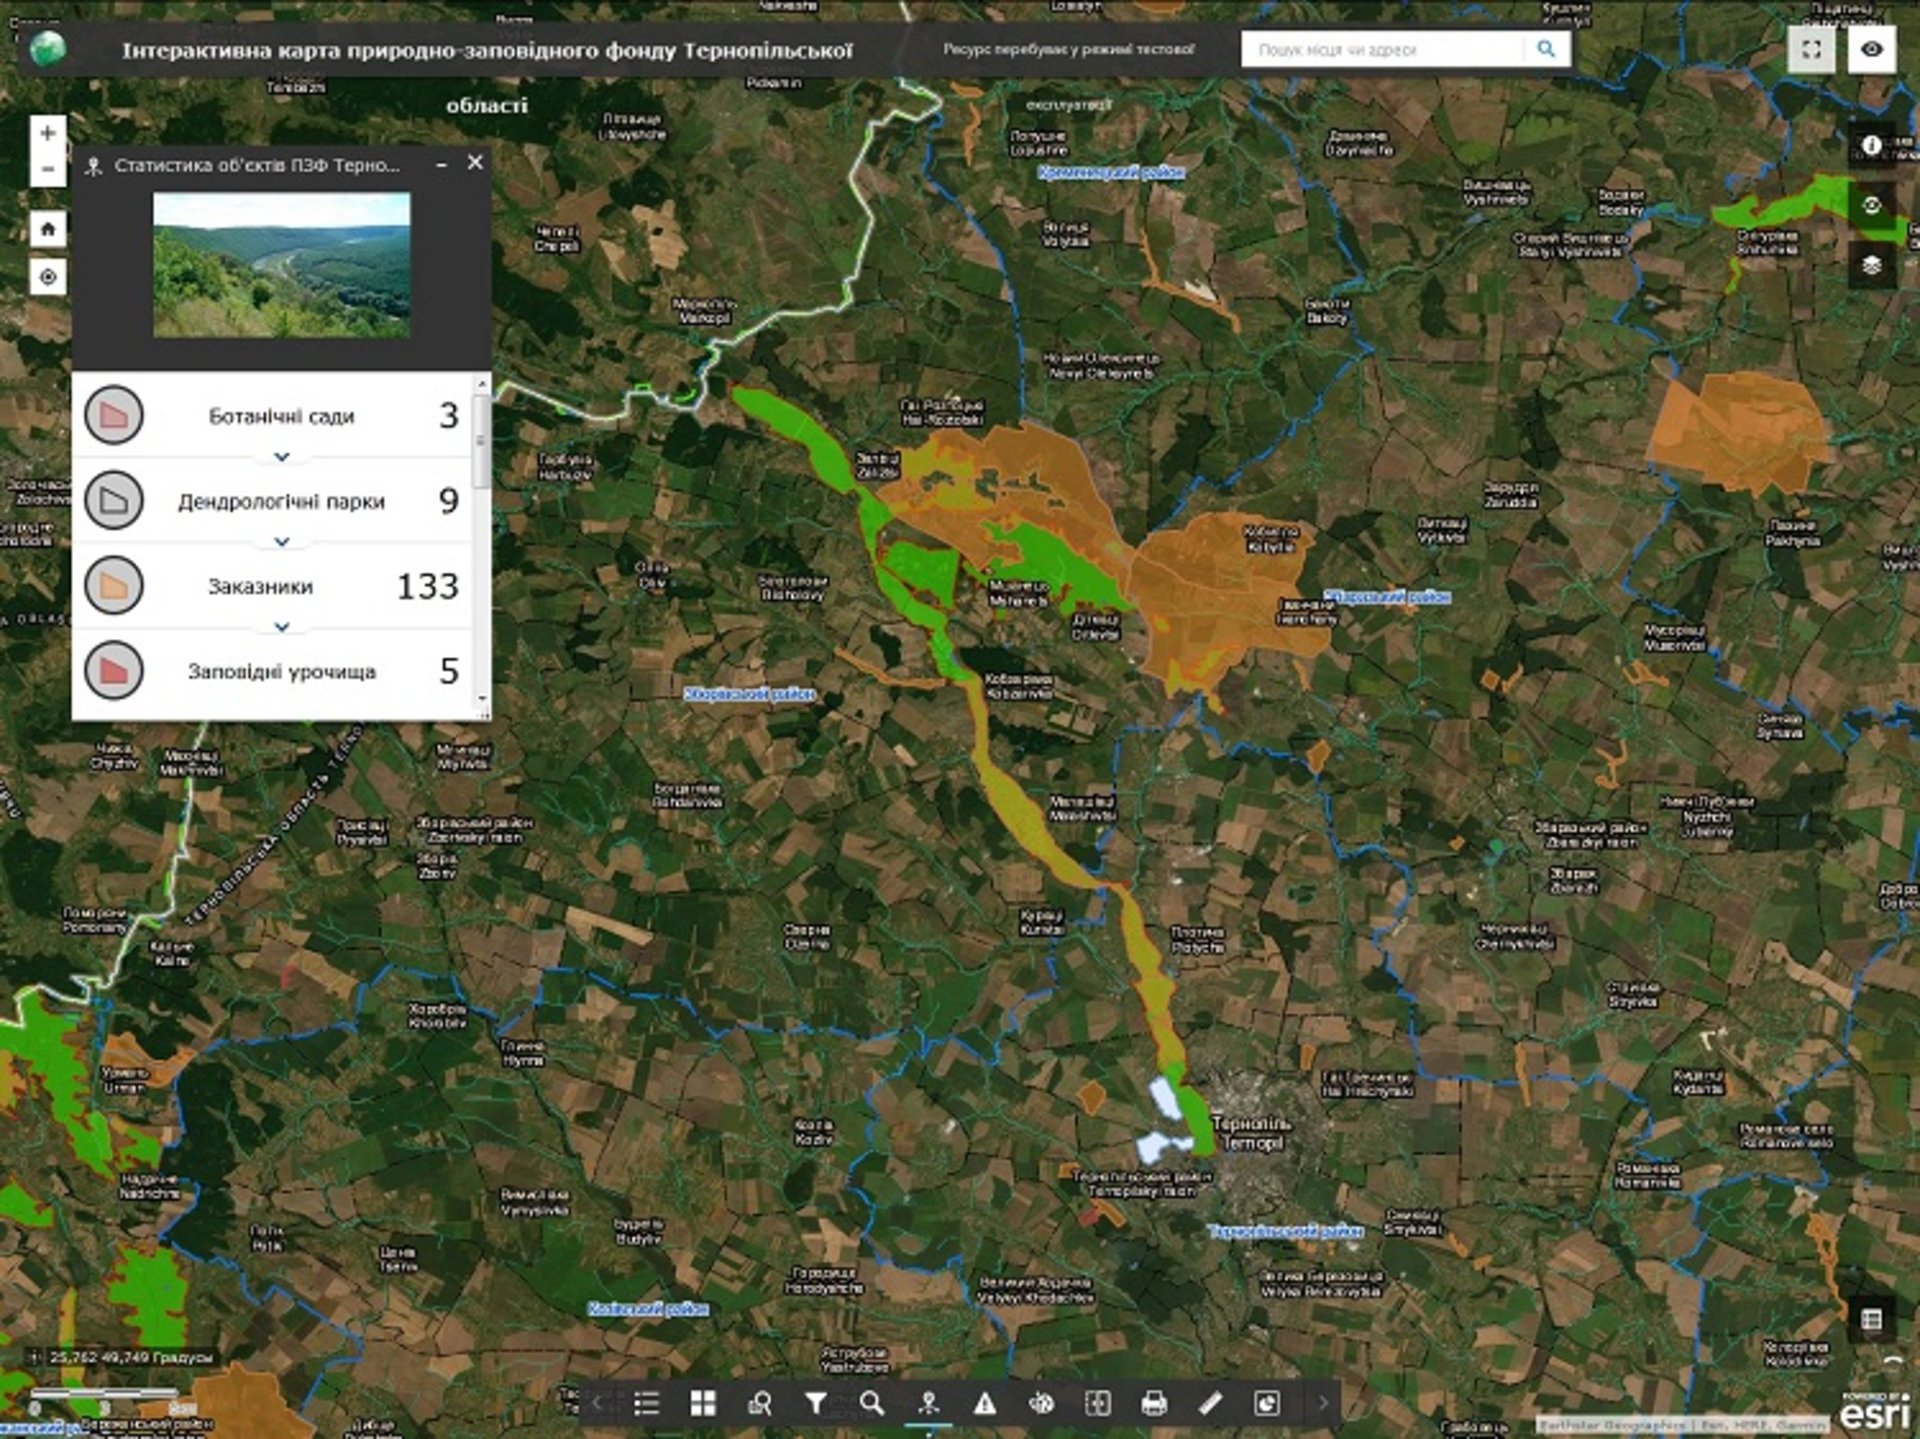This screenshot has height=1439, width=1920.
Task: Open the layers stack widget
Action: tap(1872, 266)
